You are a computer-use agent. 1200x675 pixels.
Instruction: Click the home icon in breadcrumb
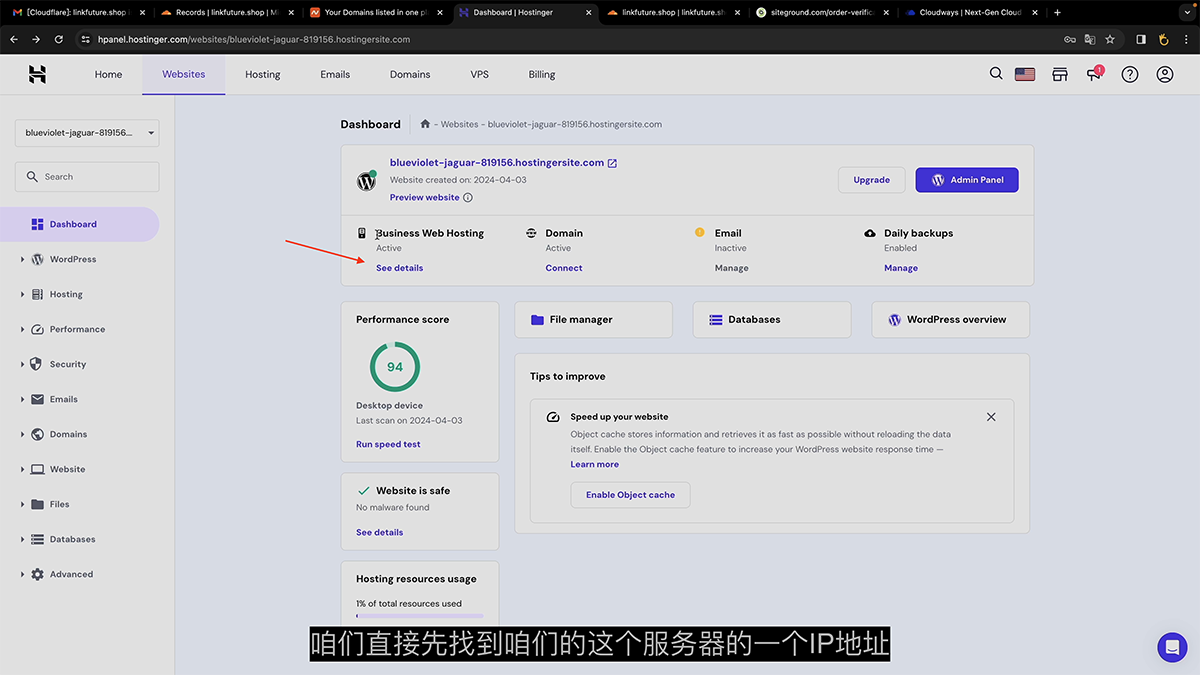425,124
